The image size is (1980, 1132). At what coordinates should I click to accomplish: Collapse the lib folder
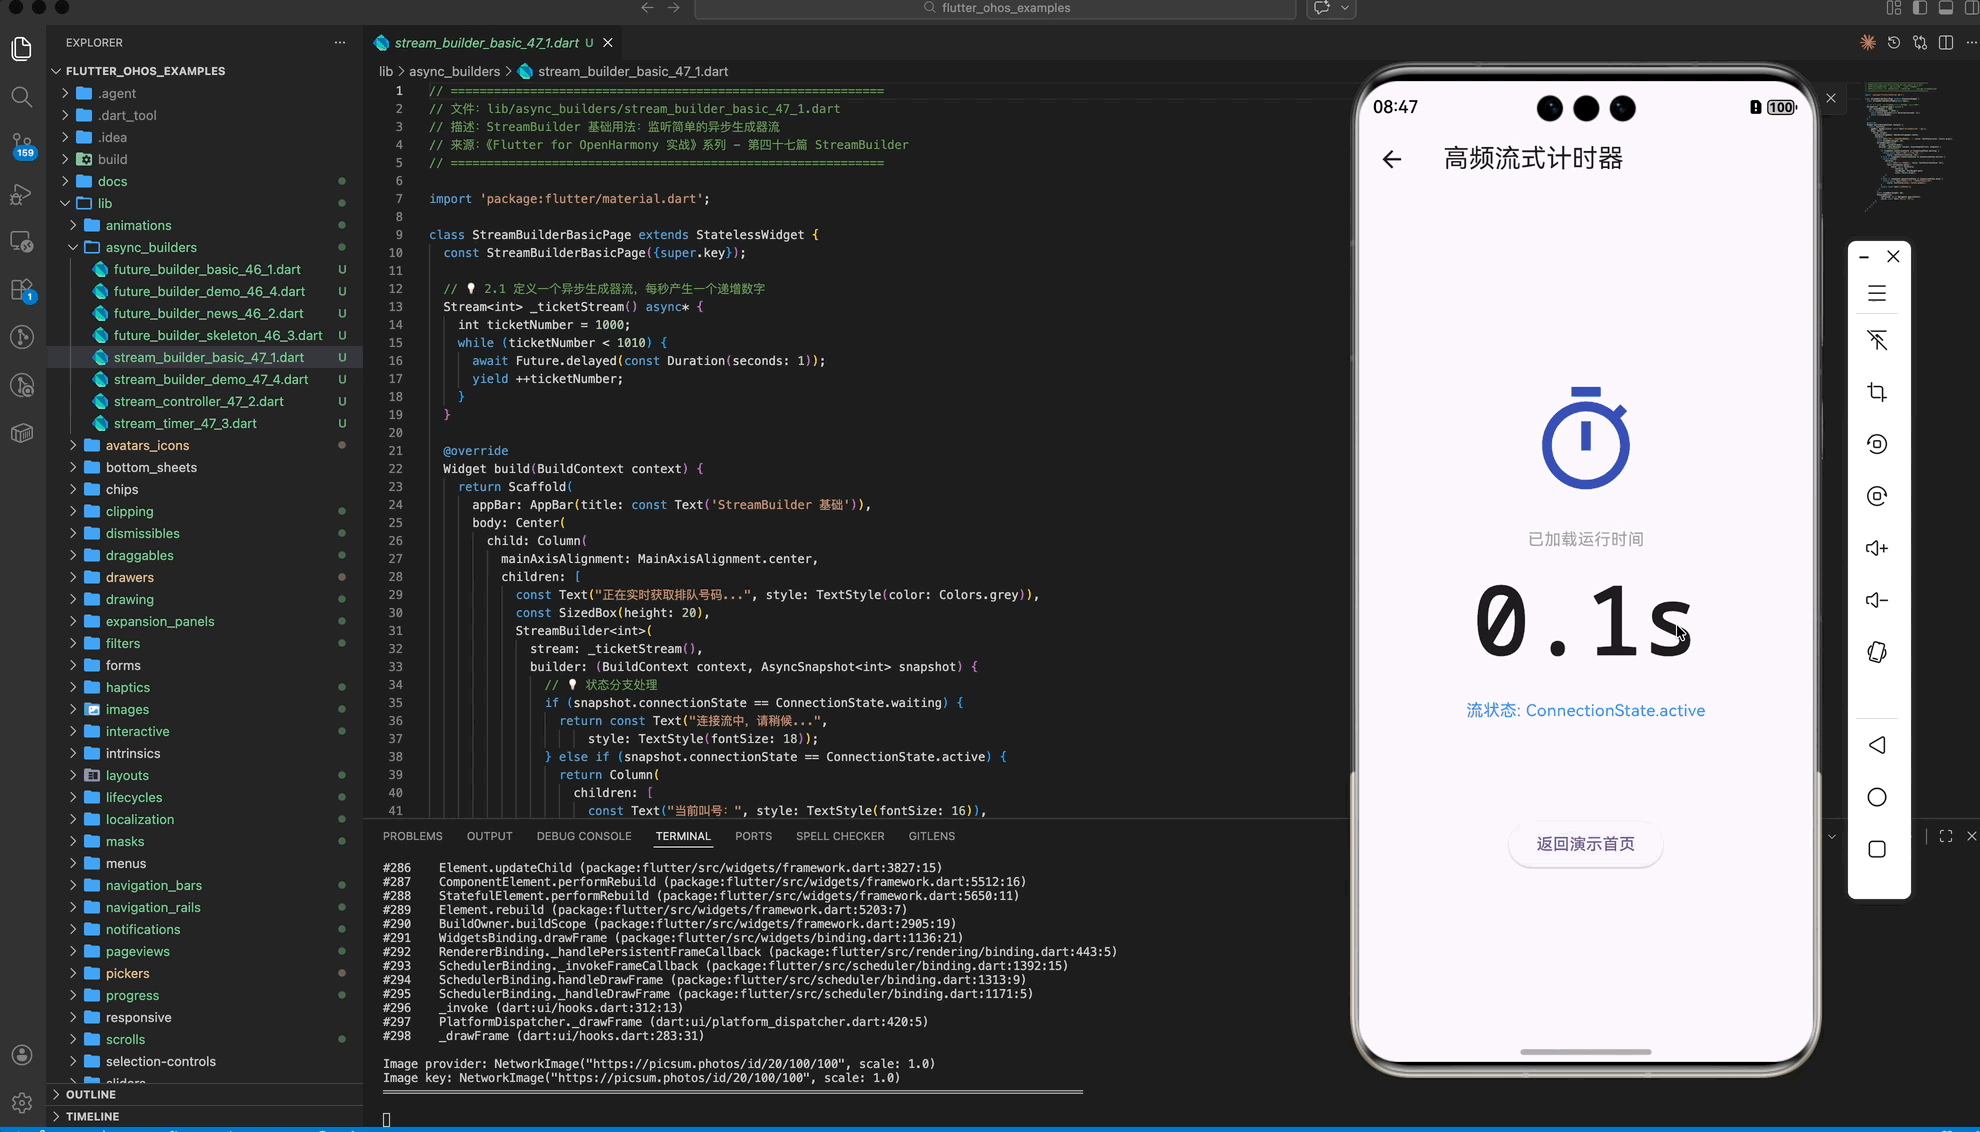(x=65, y=203)
